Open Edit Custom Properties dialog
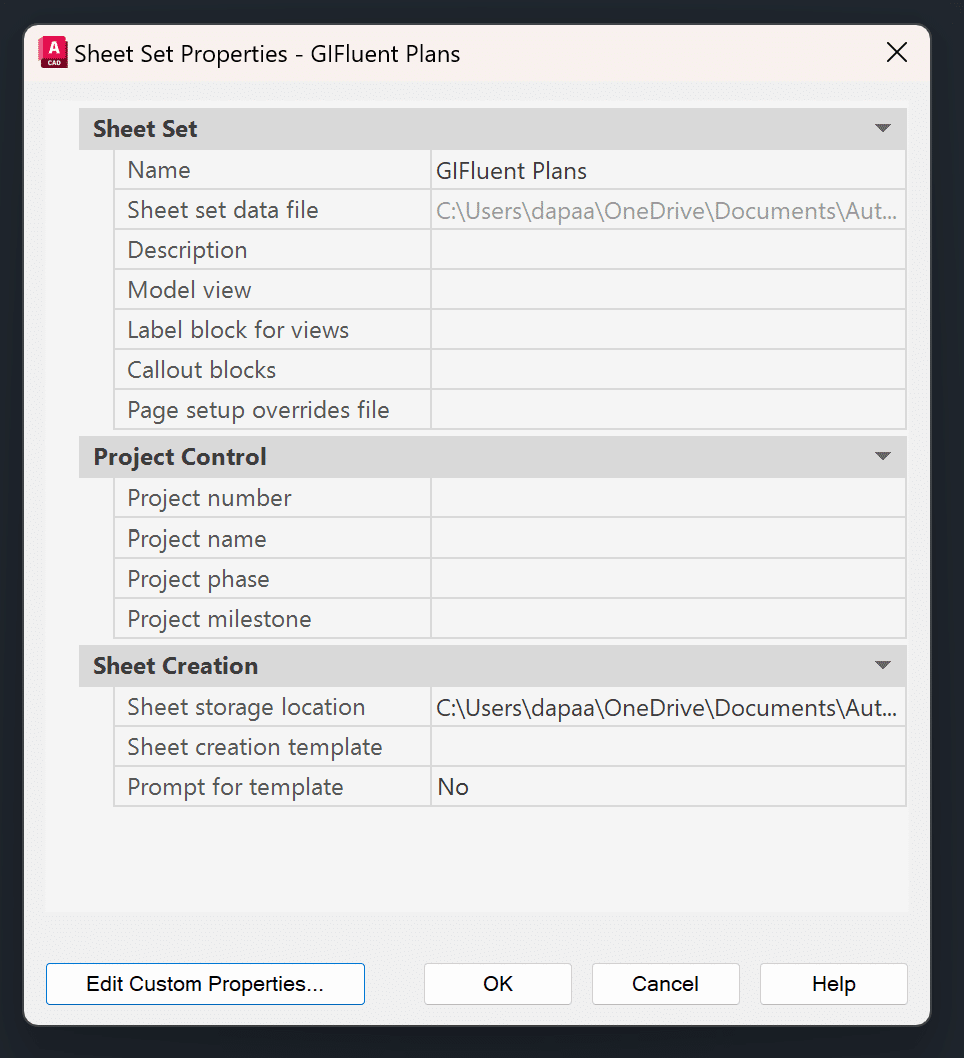964x1058 pixels. coord(205,984)
